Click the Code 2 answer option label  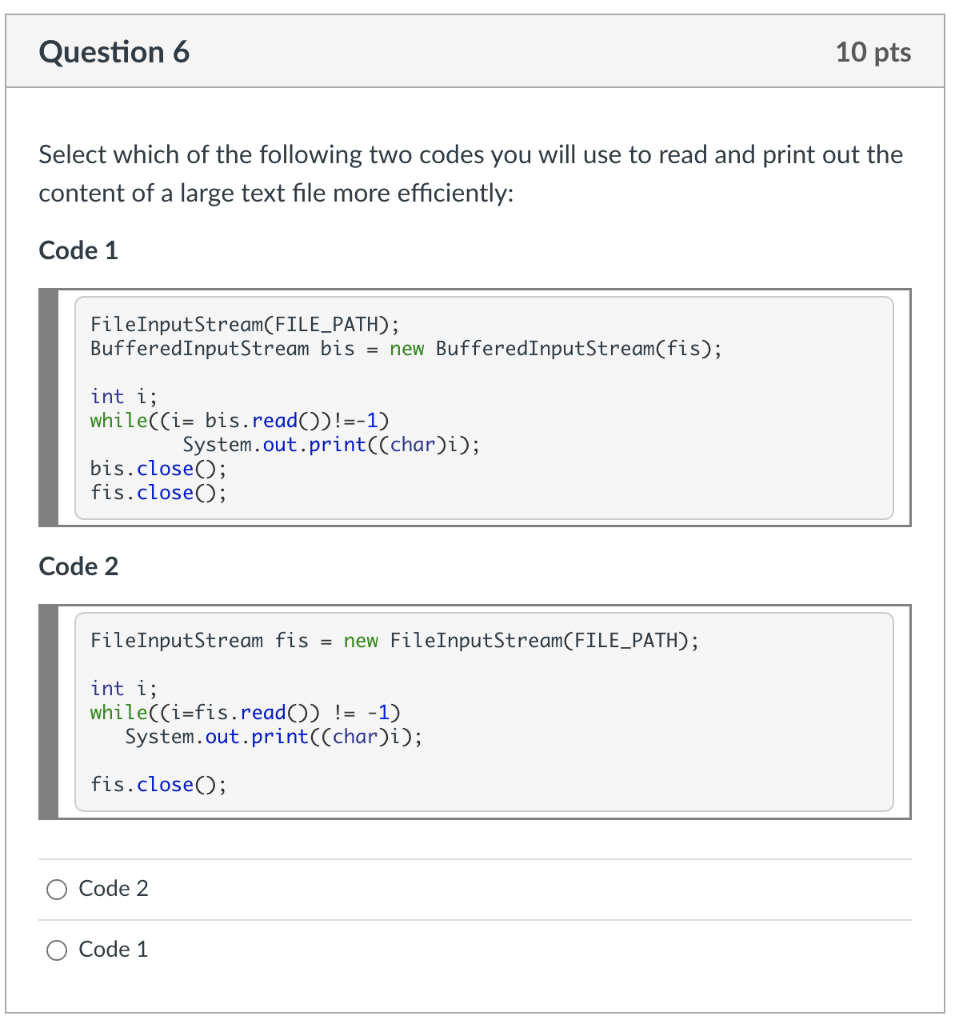tap(113, 889)
